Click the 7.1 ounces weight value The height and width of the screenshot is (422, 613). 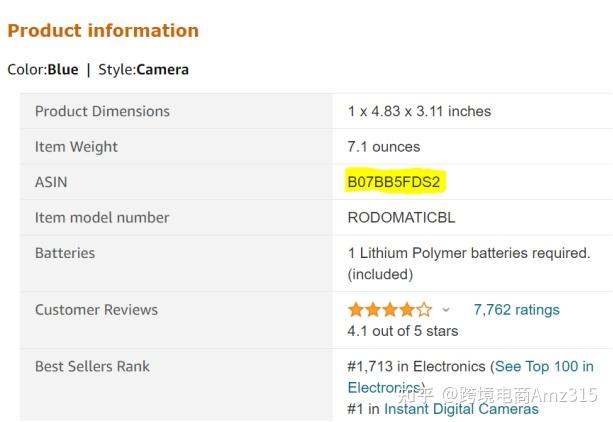[384, 147]
